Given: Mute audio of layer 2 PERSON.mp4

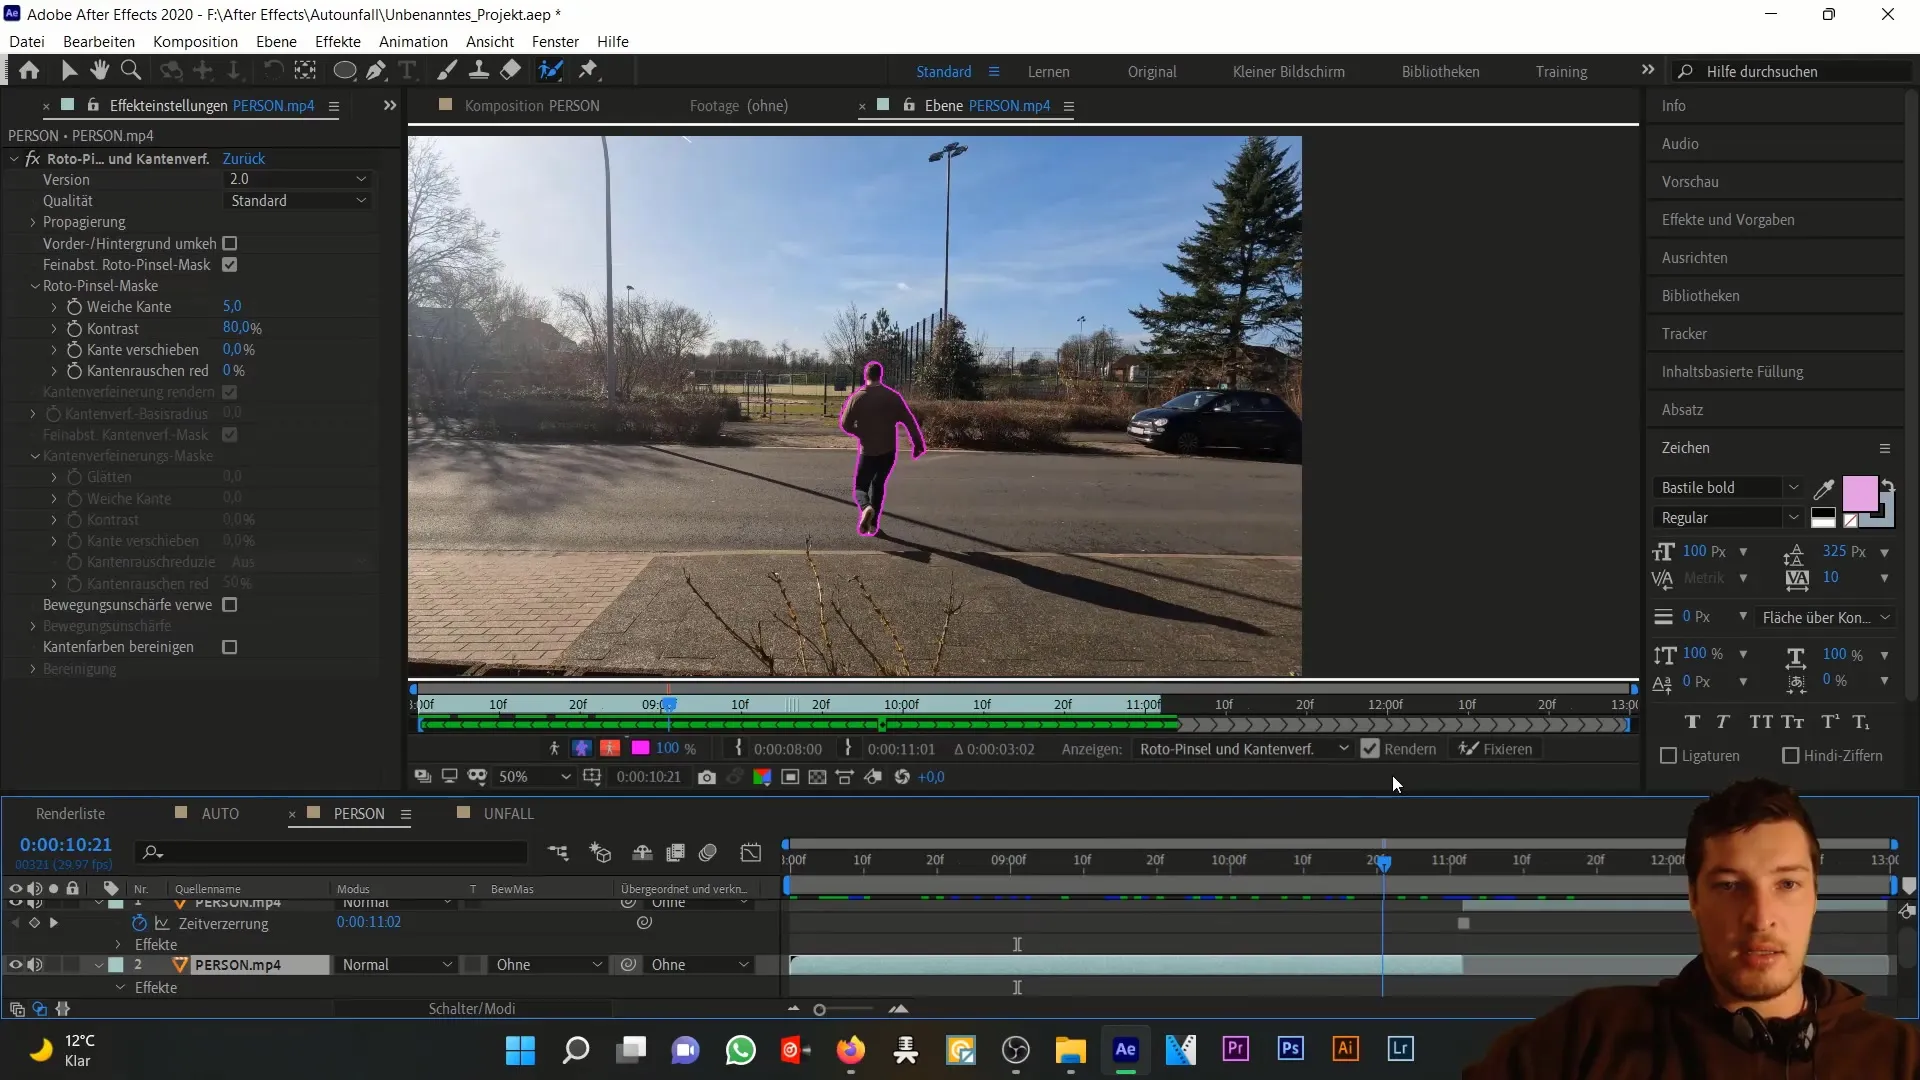Looking at the screenshot, I should click(x=35, y=965).
